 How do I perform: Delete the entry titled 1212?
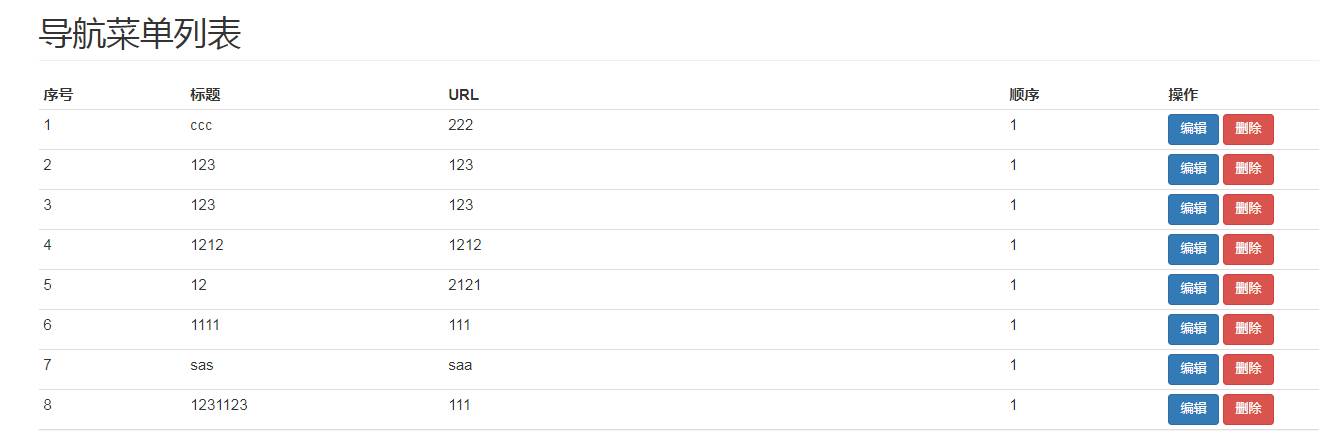(1247, 249)
